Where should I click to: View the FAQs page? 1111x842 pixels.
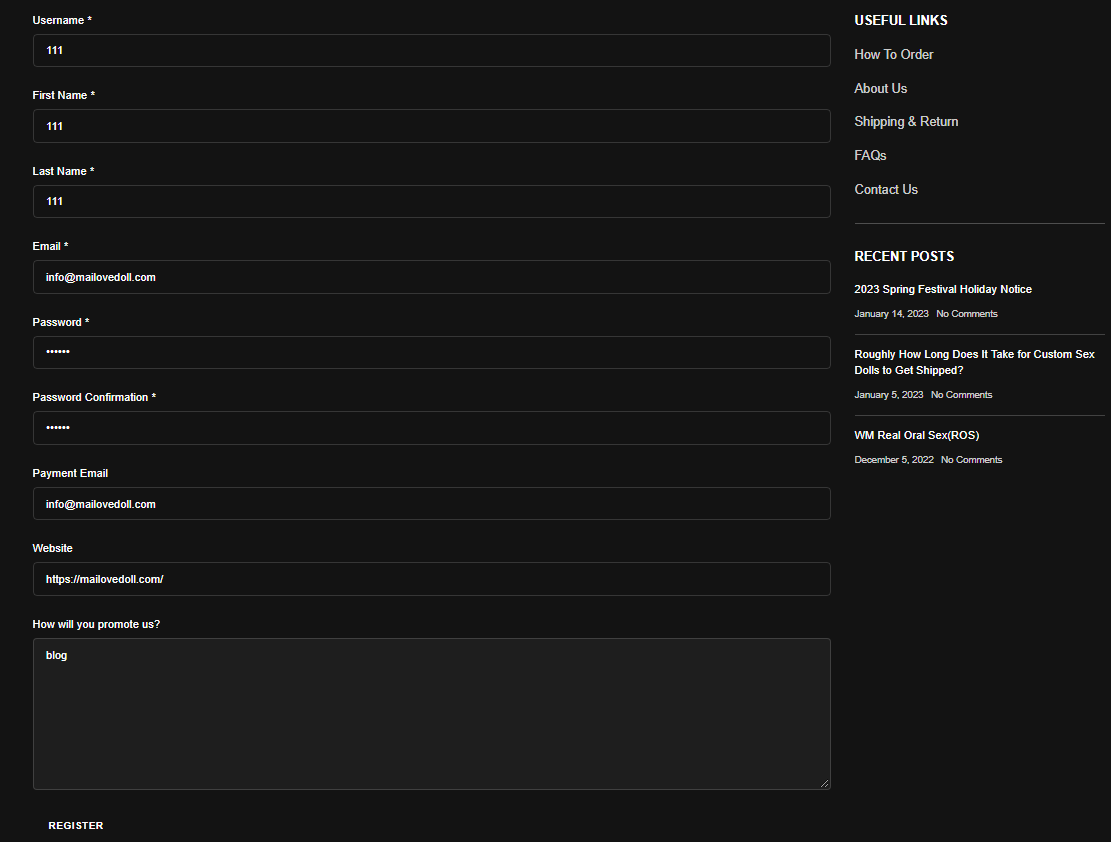pyautogui.click(x=870, y=155)
